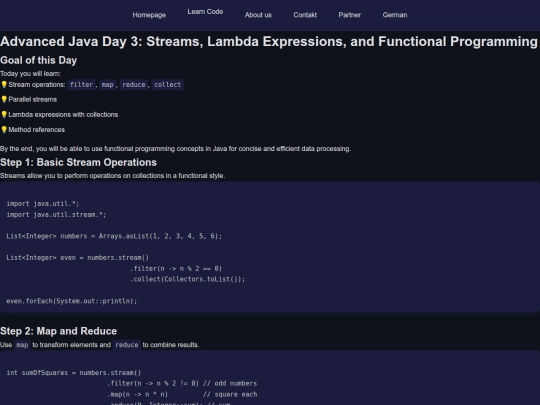Click the 'By the end, you will be able' paragraph
This screenshot has width=540, height=405.
point(175,149)
